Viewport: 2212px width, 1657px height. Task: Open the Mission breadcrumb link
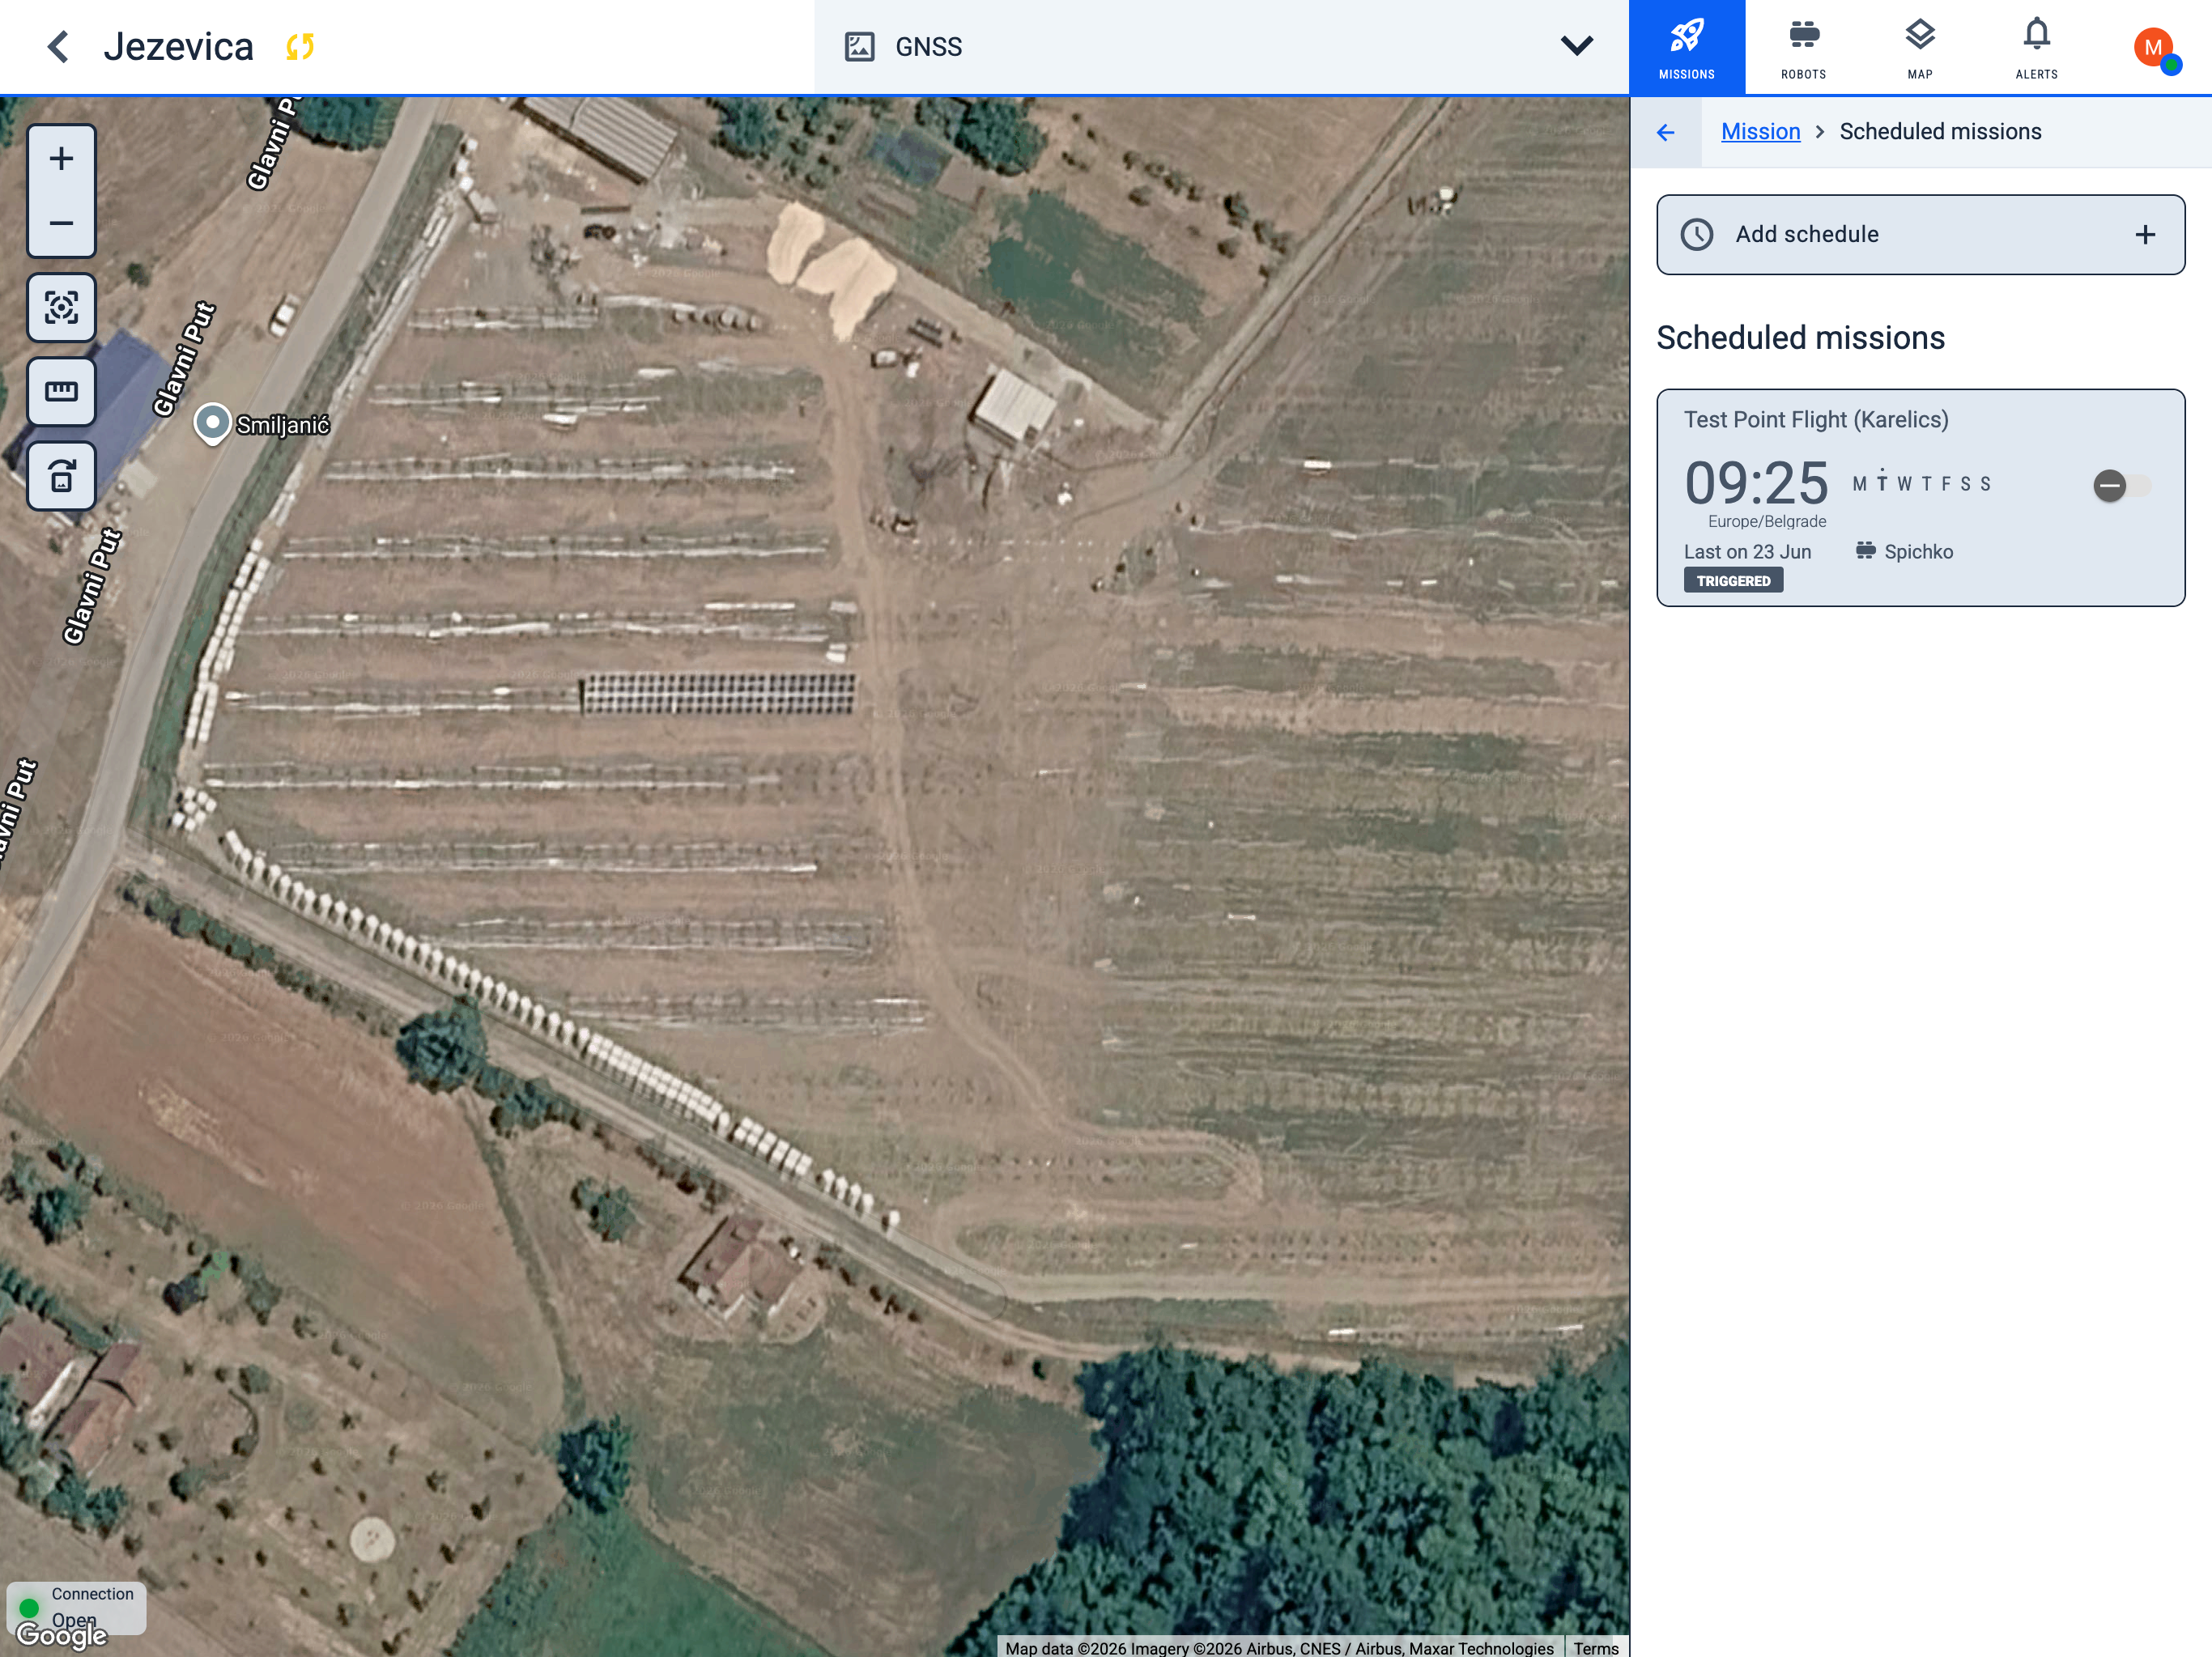pos(1760,132)
